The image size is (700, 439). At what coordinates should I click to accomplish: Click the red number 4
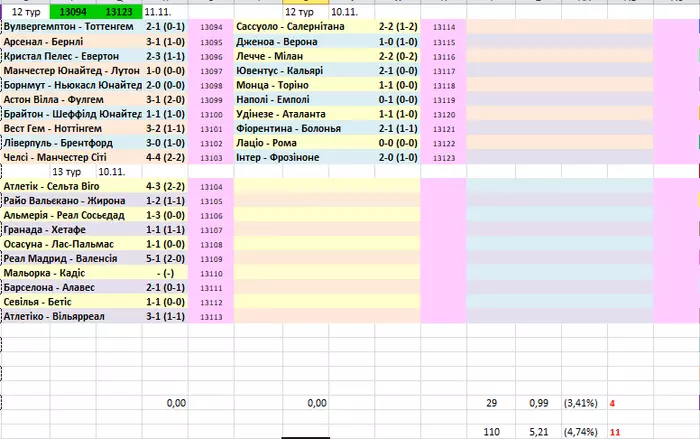click(612, 403)
